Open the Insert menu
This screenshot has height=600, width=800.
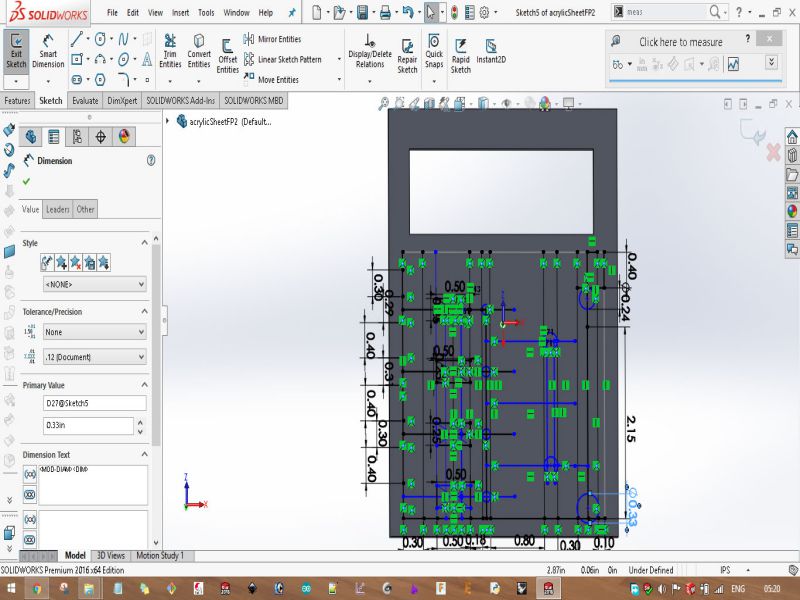(180, 13)
